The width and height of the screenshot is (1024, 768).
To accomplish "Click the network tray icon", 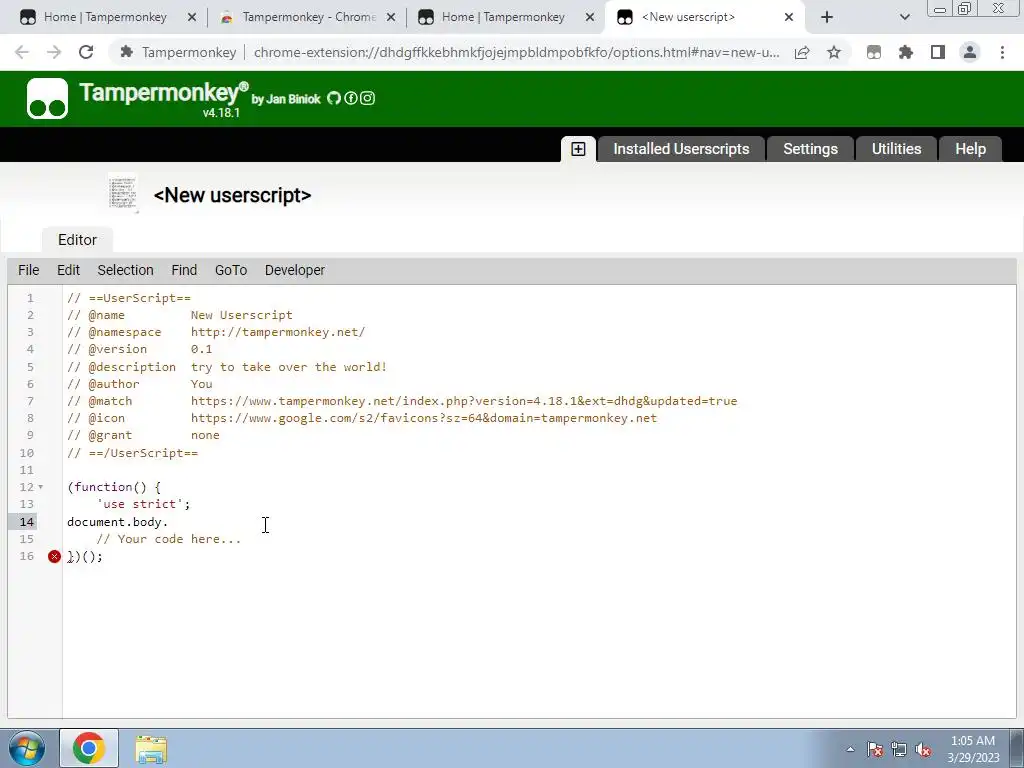I will pyautogui.click(x=899, y=749).
